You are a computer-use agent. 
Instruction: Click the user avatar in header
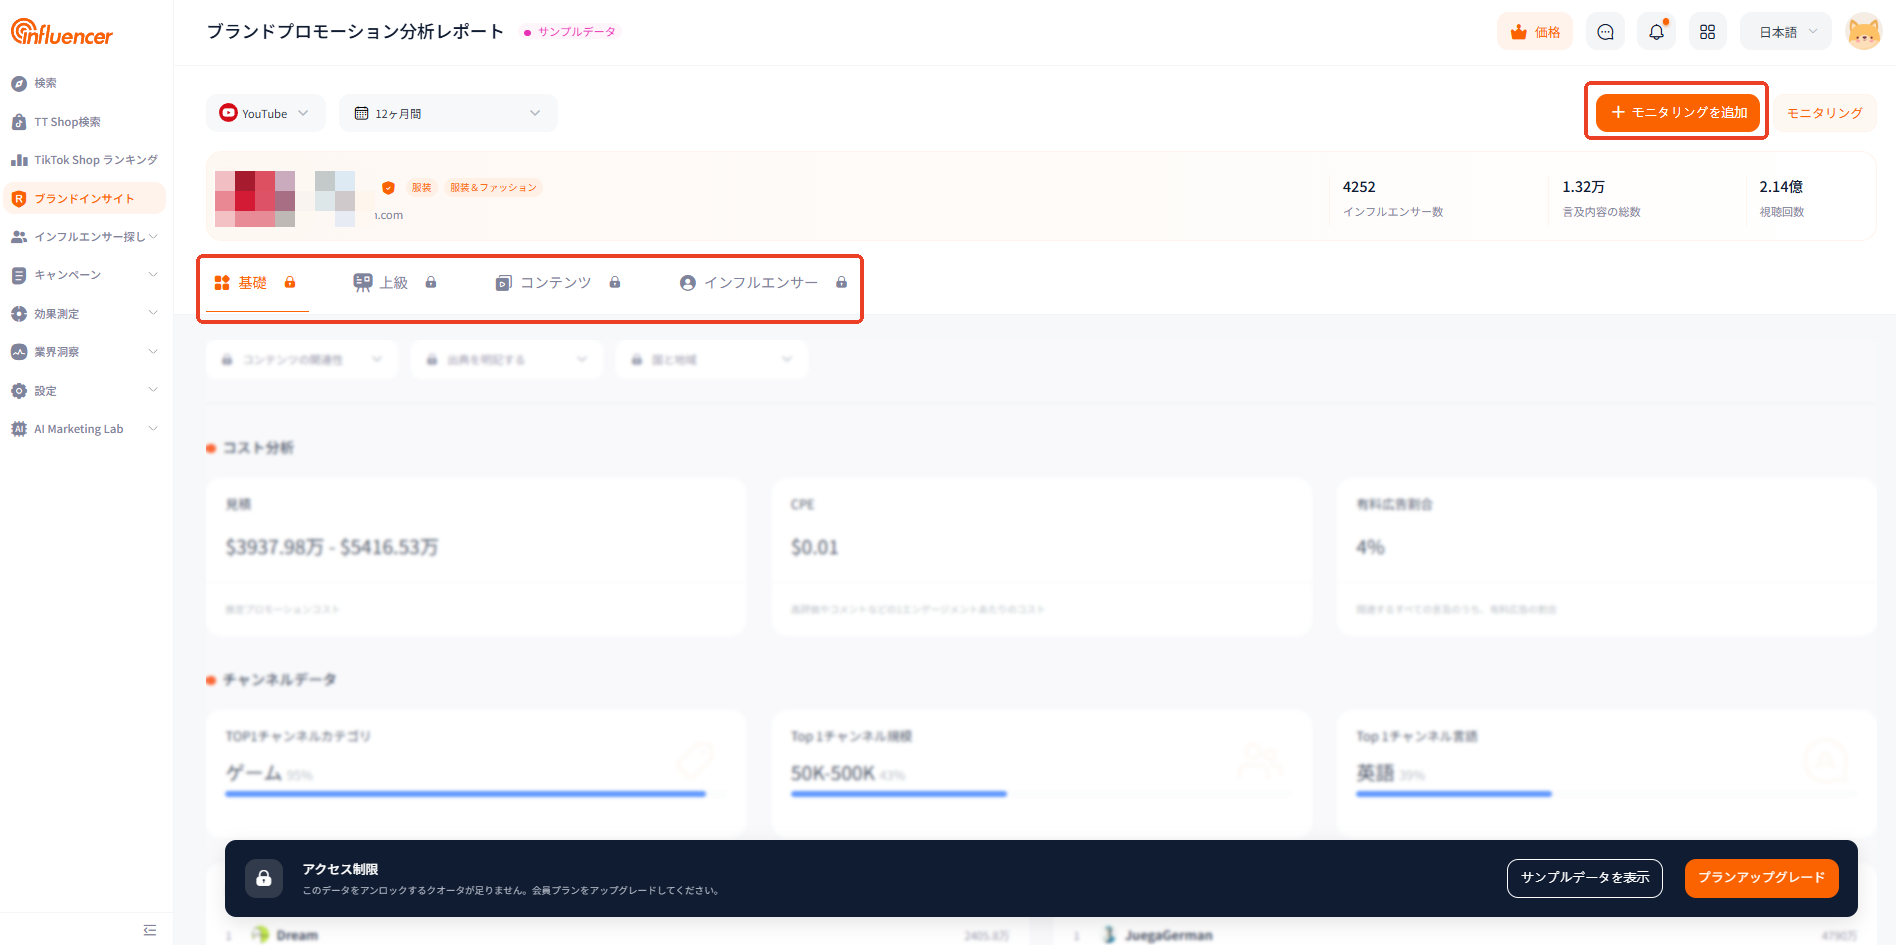[x=1863, y=32]
